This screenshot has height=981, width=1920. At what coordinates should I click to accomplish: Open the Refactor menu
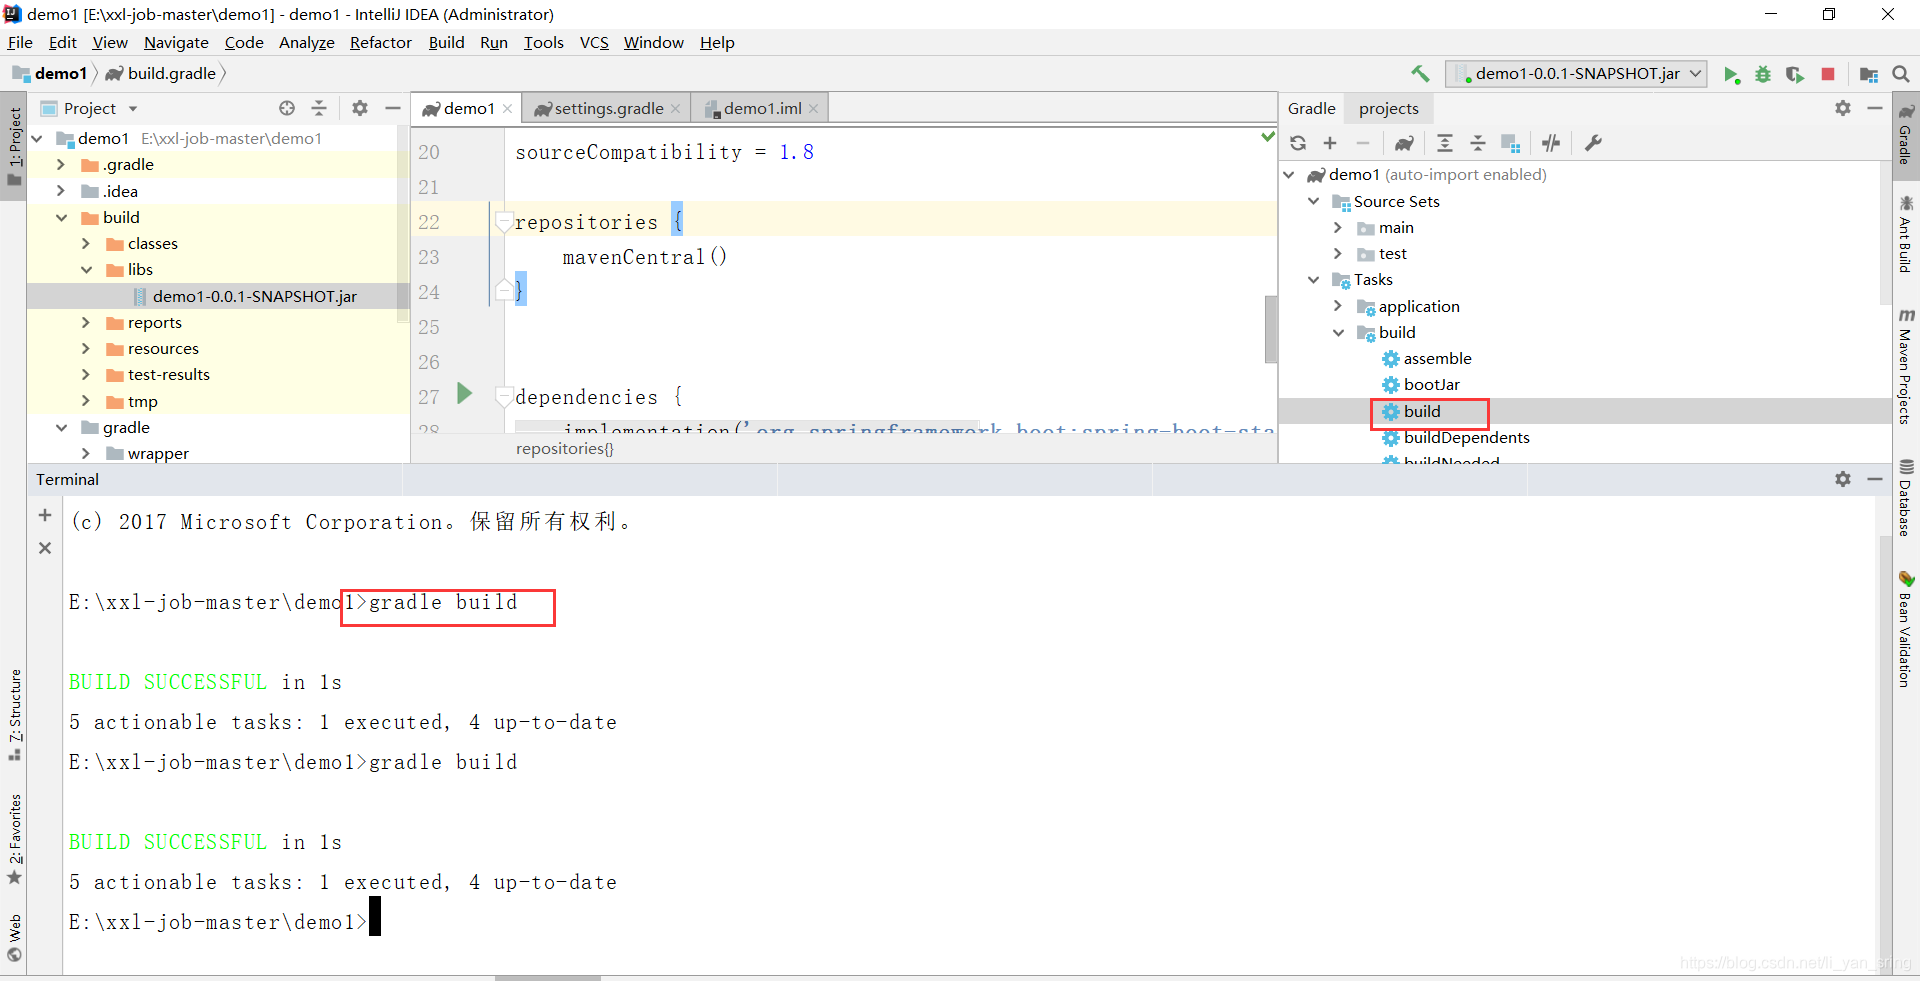click(x=380, y=42)
